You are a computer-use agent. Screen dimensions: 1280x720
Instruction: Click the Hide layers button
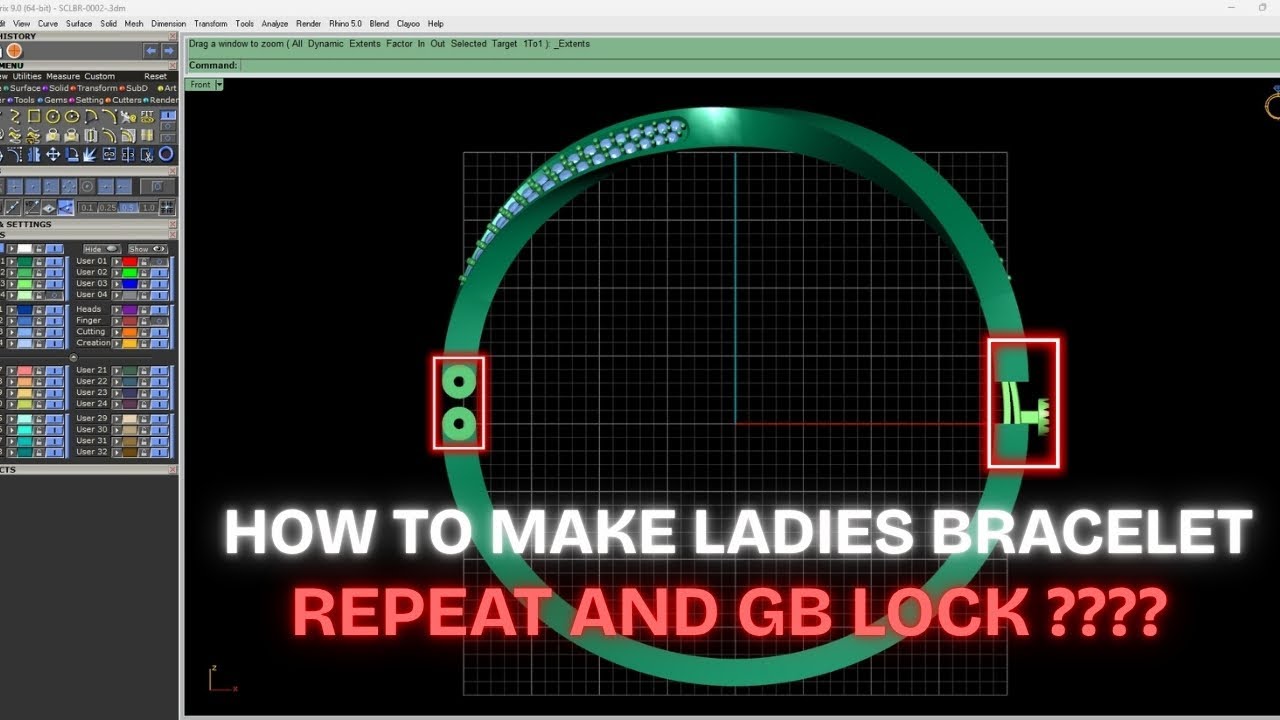(102, 249)
